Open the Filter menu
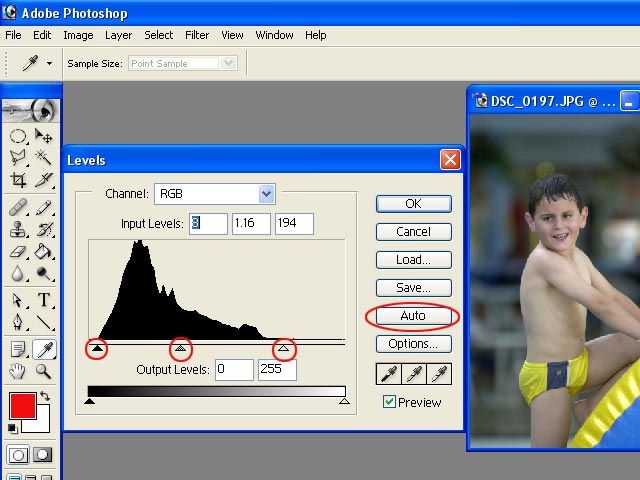Image resolution: width=640 pixels, height=480 pixels. (197, 35)
